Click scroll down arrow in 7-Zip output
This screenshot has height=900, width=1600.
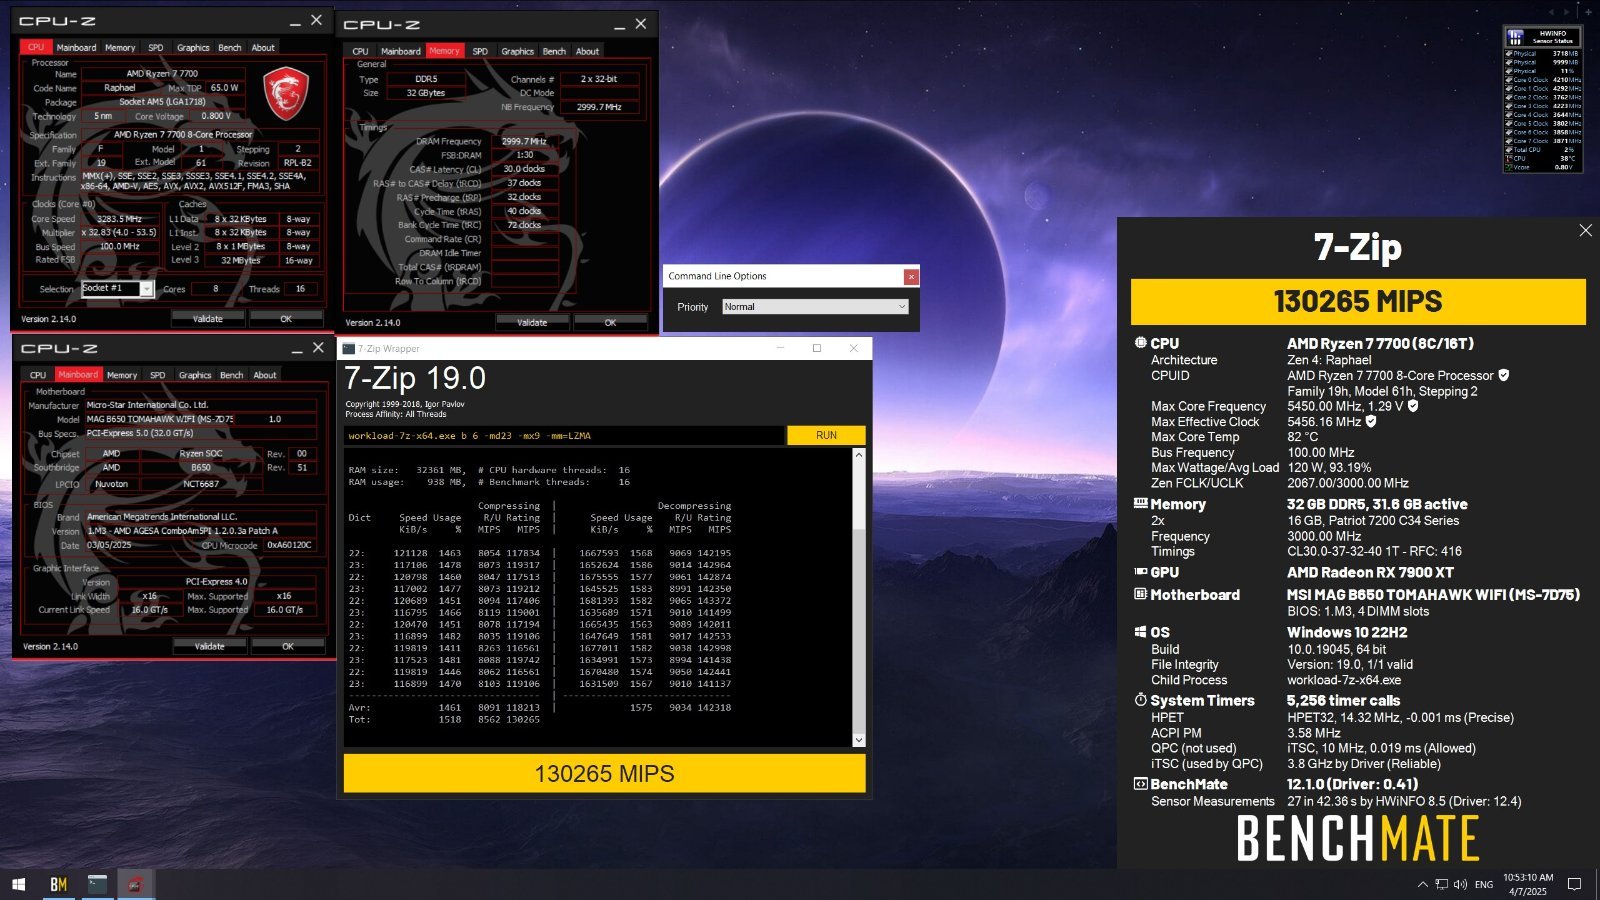(858, 740)
